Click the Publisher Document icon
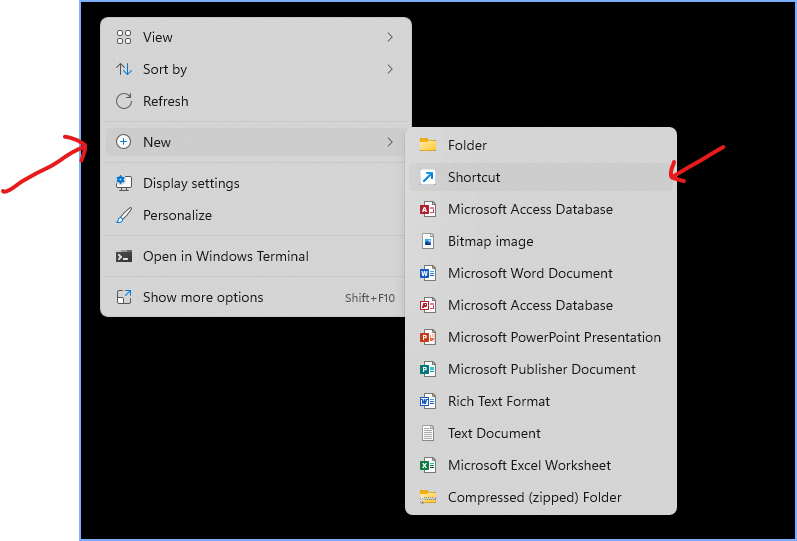 pos(428,369)
